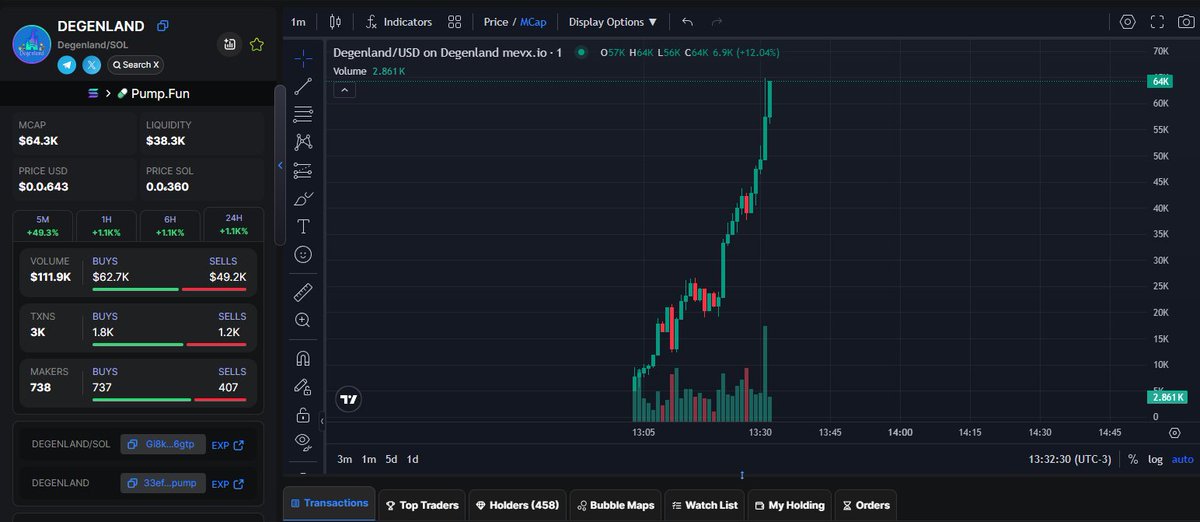Open the 1m interval selector
1200x522 pixels.
[298, 21]
